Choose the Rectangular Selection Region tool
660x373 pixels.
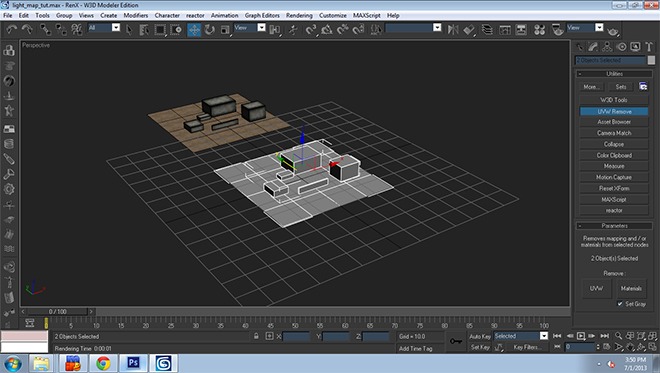pos(160,29)
